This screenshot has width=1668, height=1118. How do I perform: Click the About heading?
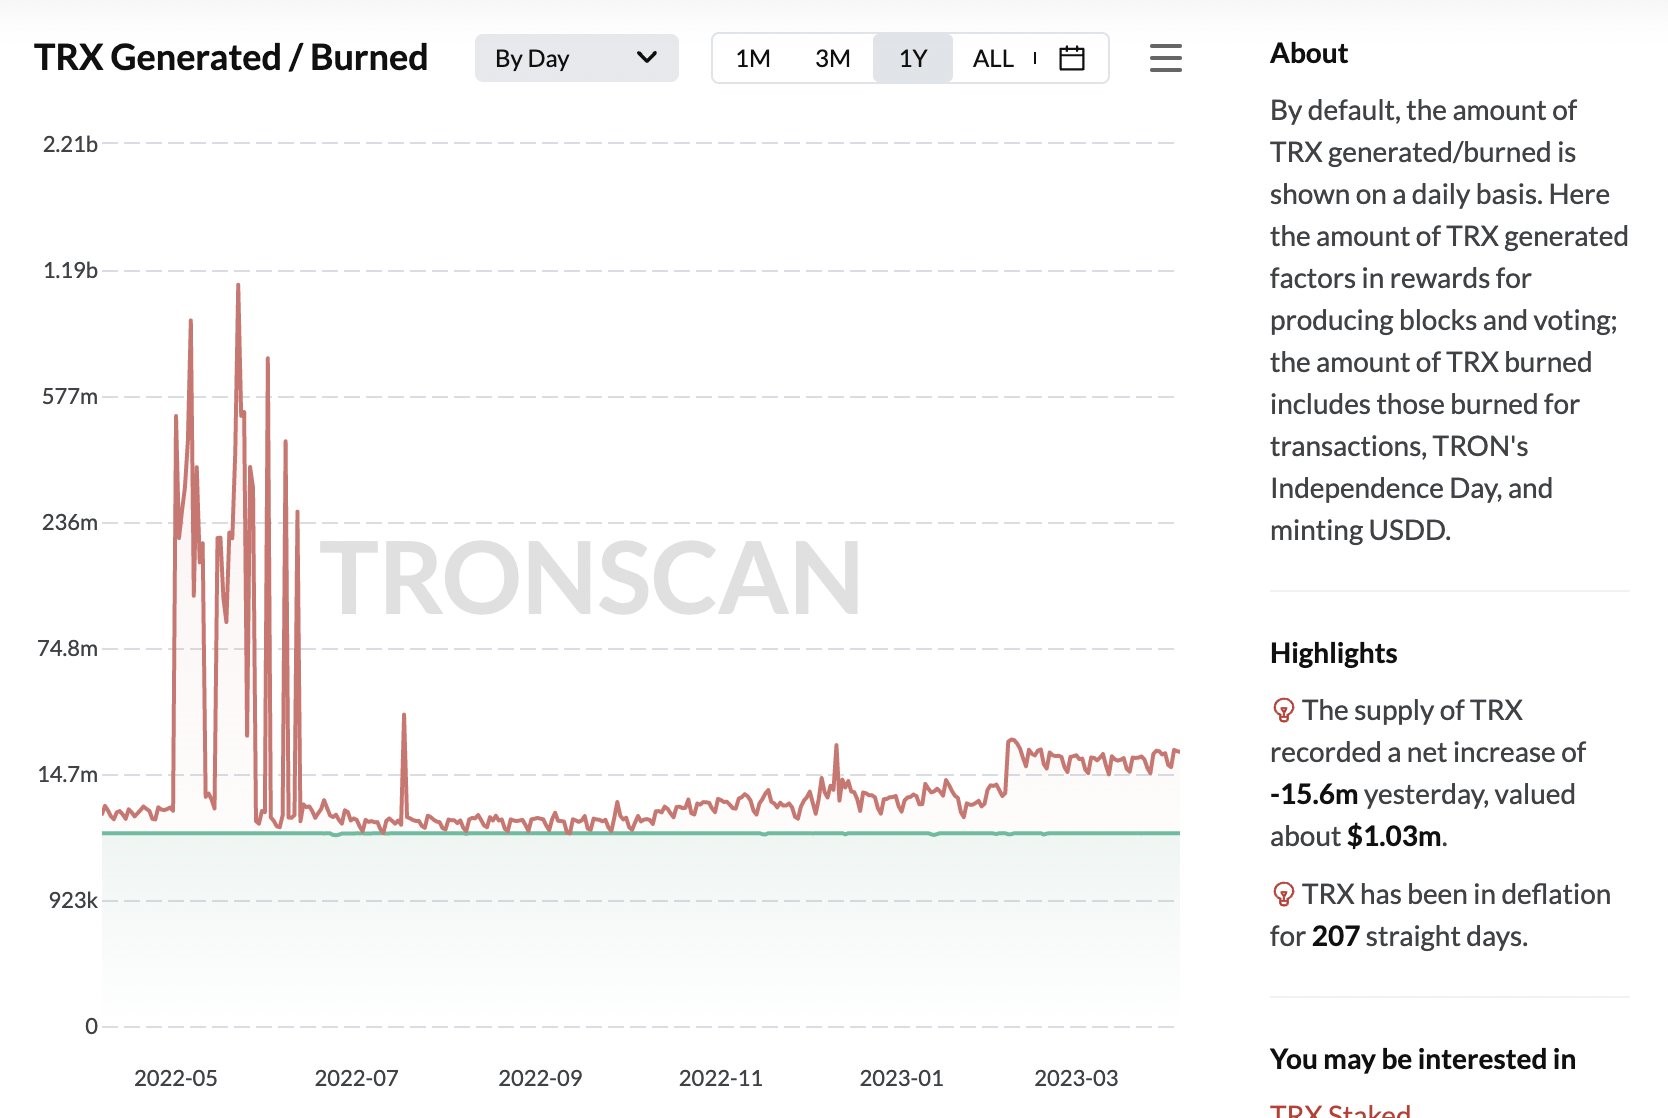click(1309, 53)
